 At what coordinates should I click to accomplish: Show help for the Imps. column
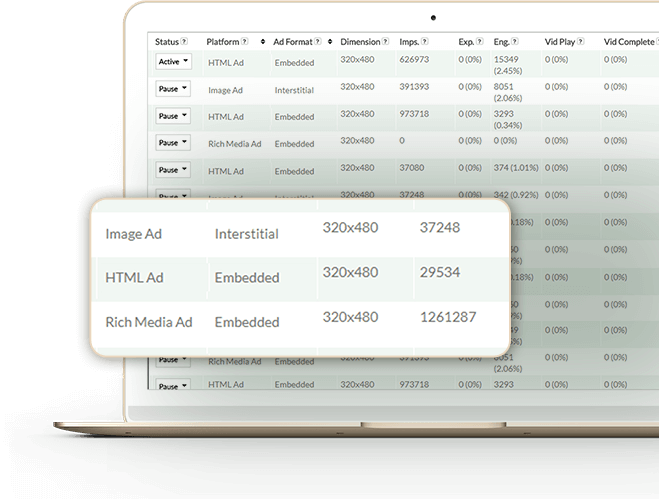click(425, 42)
